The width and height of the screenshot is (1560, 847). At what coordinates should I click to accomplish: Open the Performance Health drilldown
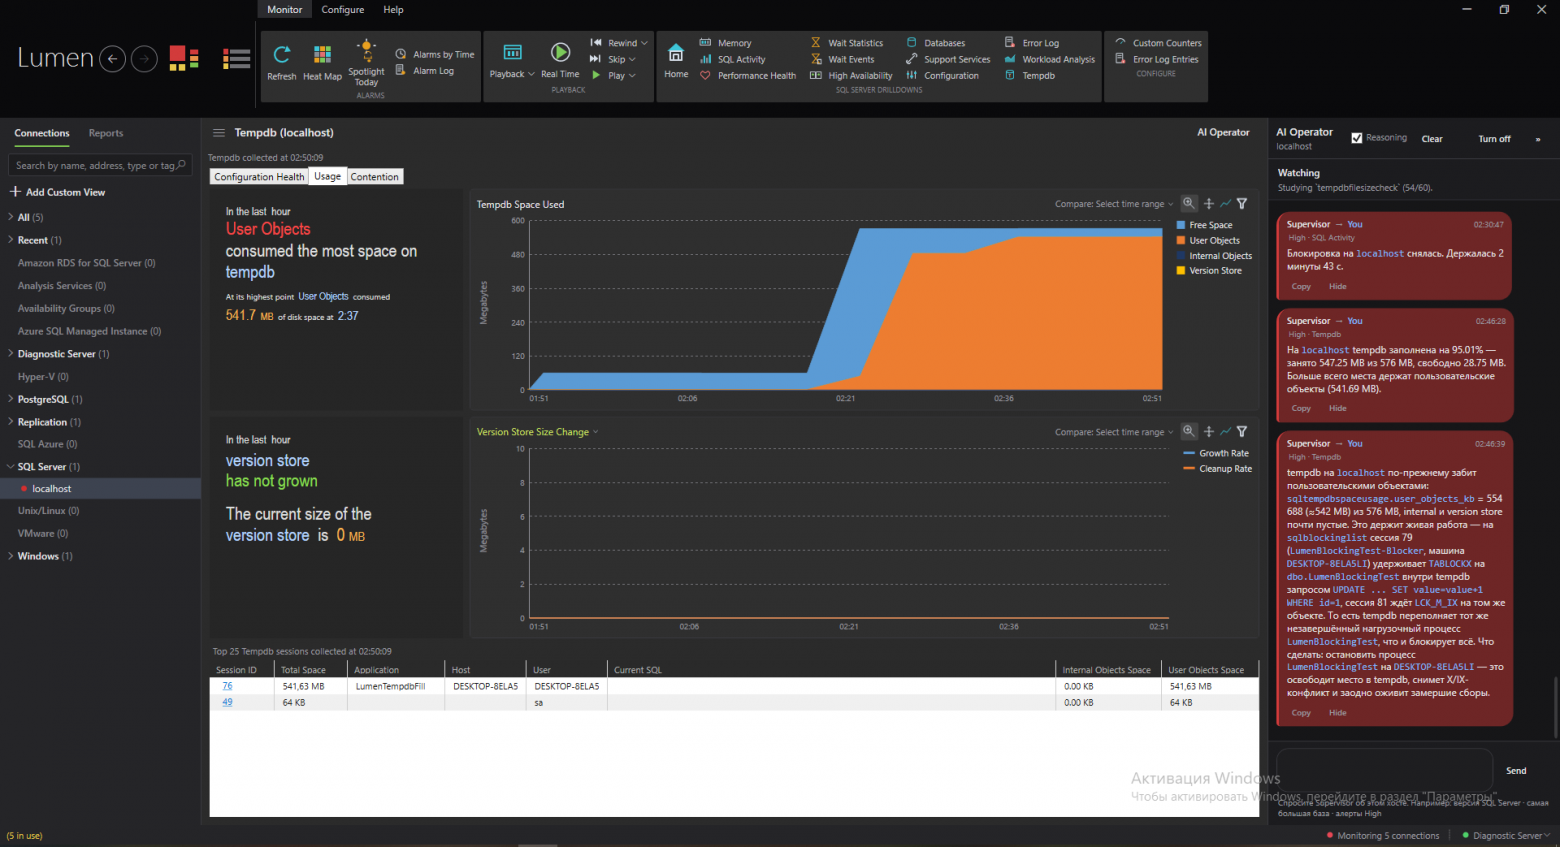tap(748, 75)
